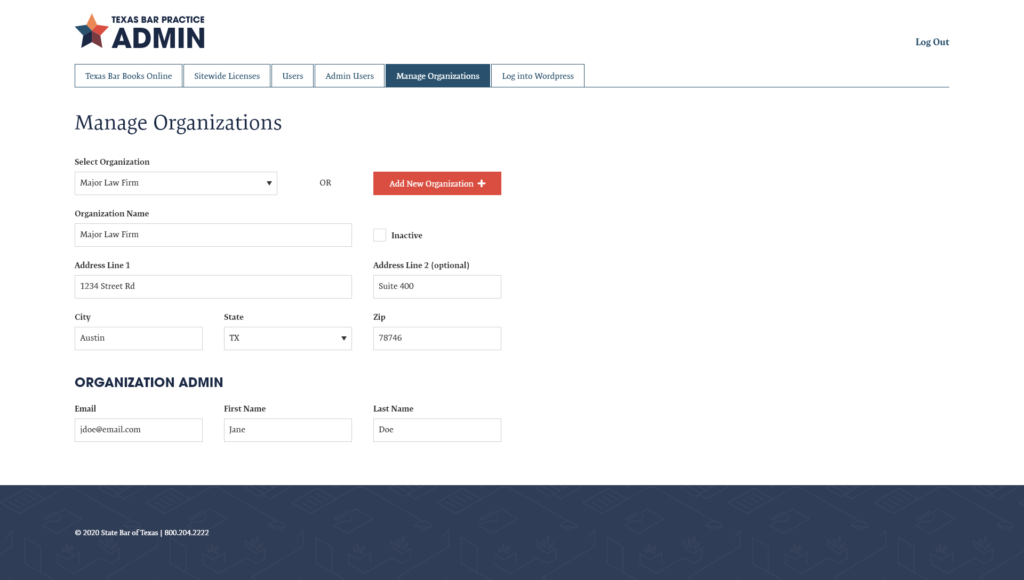The width and height of the screenshot is (1024, 580).
Task: Click the plus icon on Add New Organization
Action: pyautogui.click(x=482, y=184)
